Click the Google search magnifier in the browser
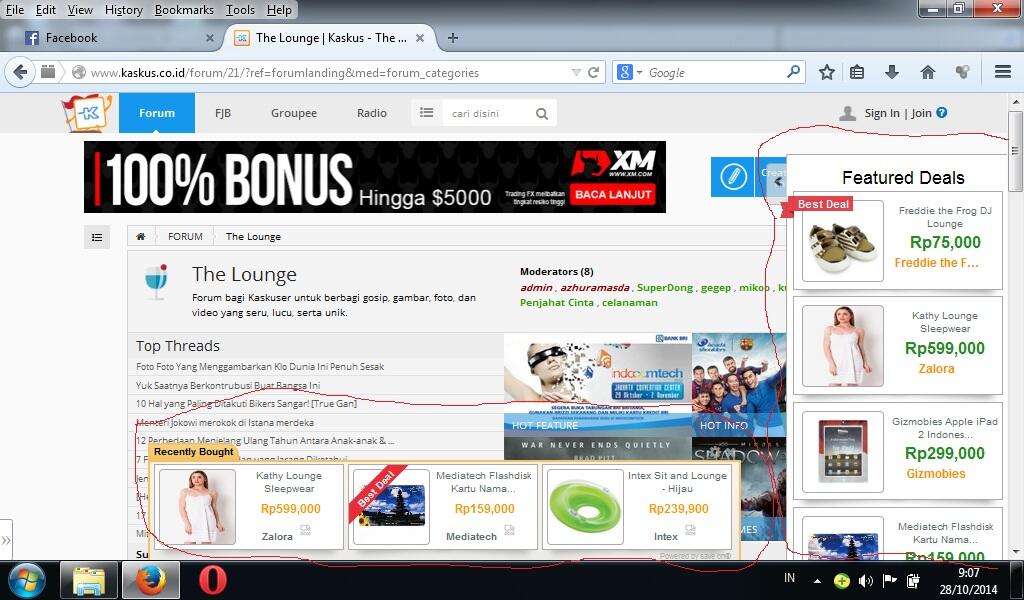Screen dimensions: 1024x600 coord(793,72)
